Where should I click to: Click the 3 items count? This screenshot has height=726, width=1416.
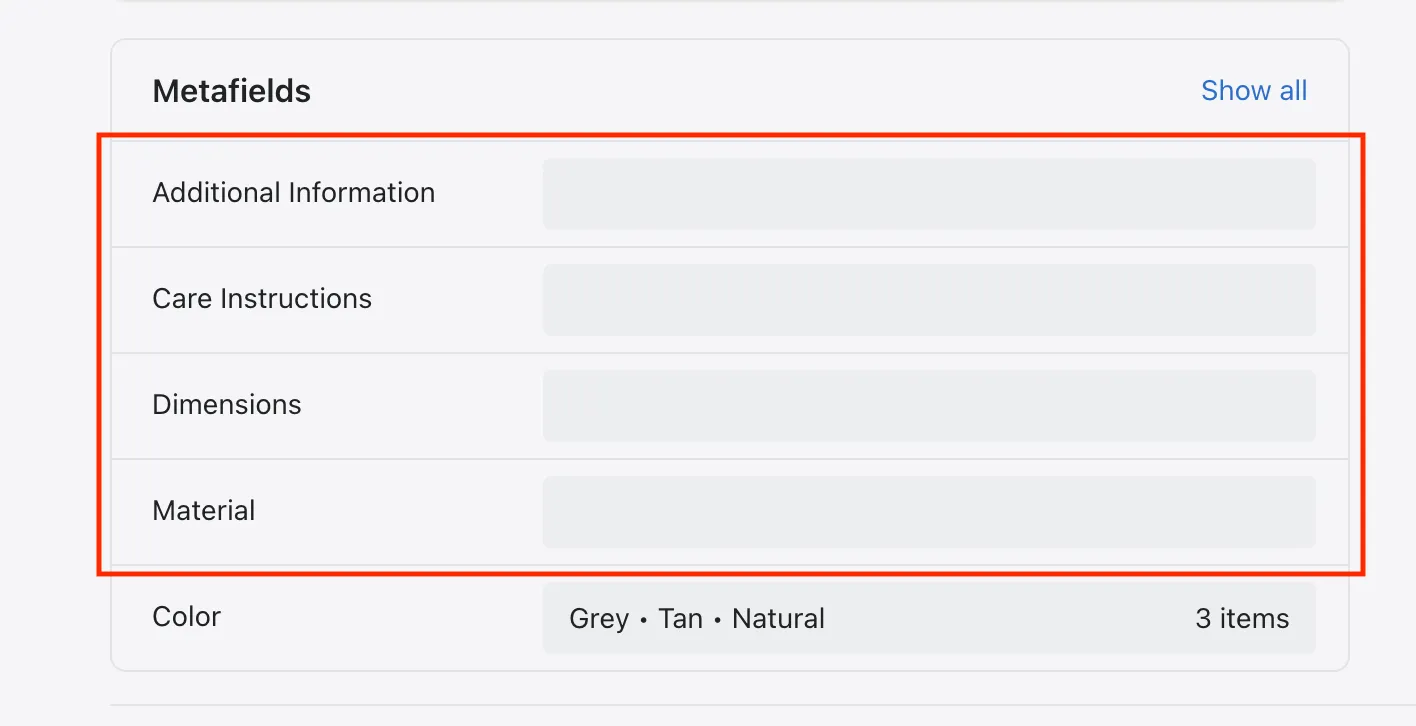pos(1242,619)
